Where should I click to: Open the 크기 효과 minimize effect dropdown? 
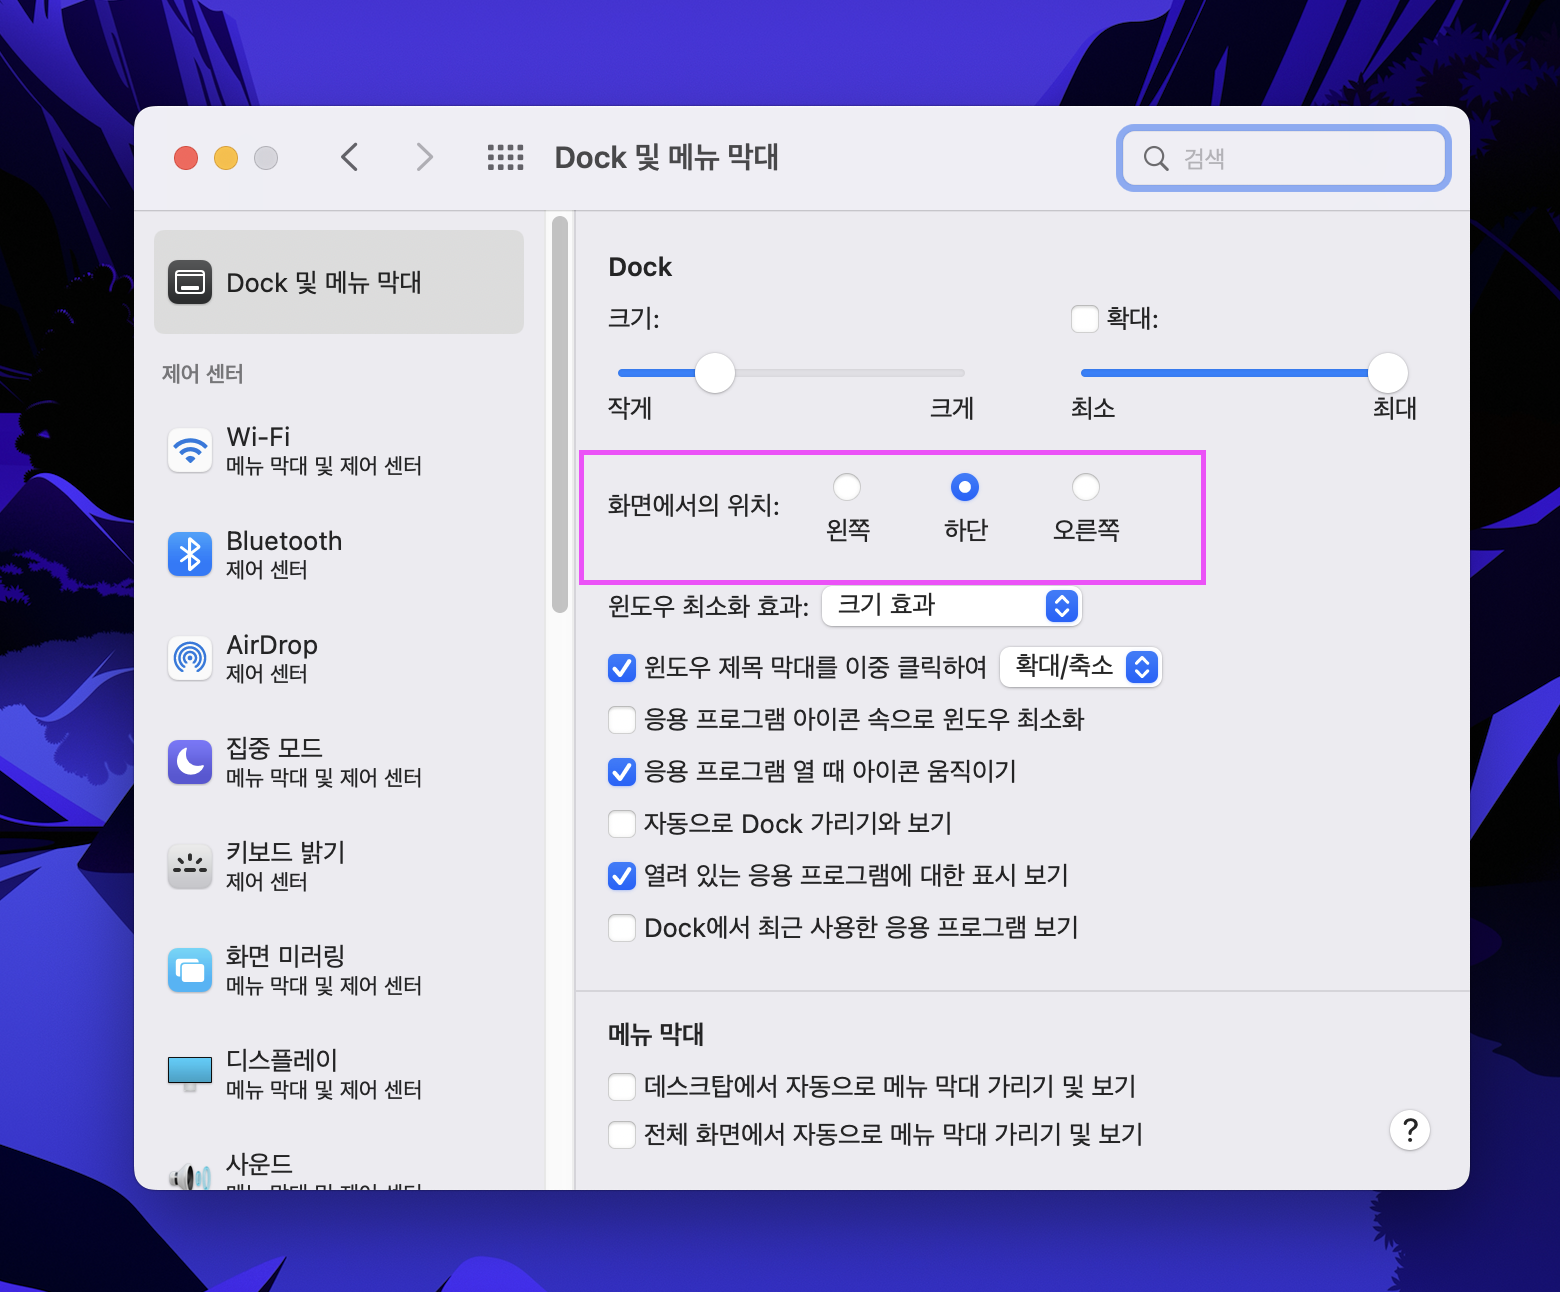tap(951, 606)
